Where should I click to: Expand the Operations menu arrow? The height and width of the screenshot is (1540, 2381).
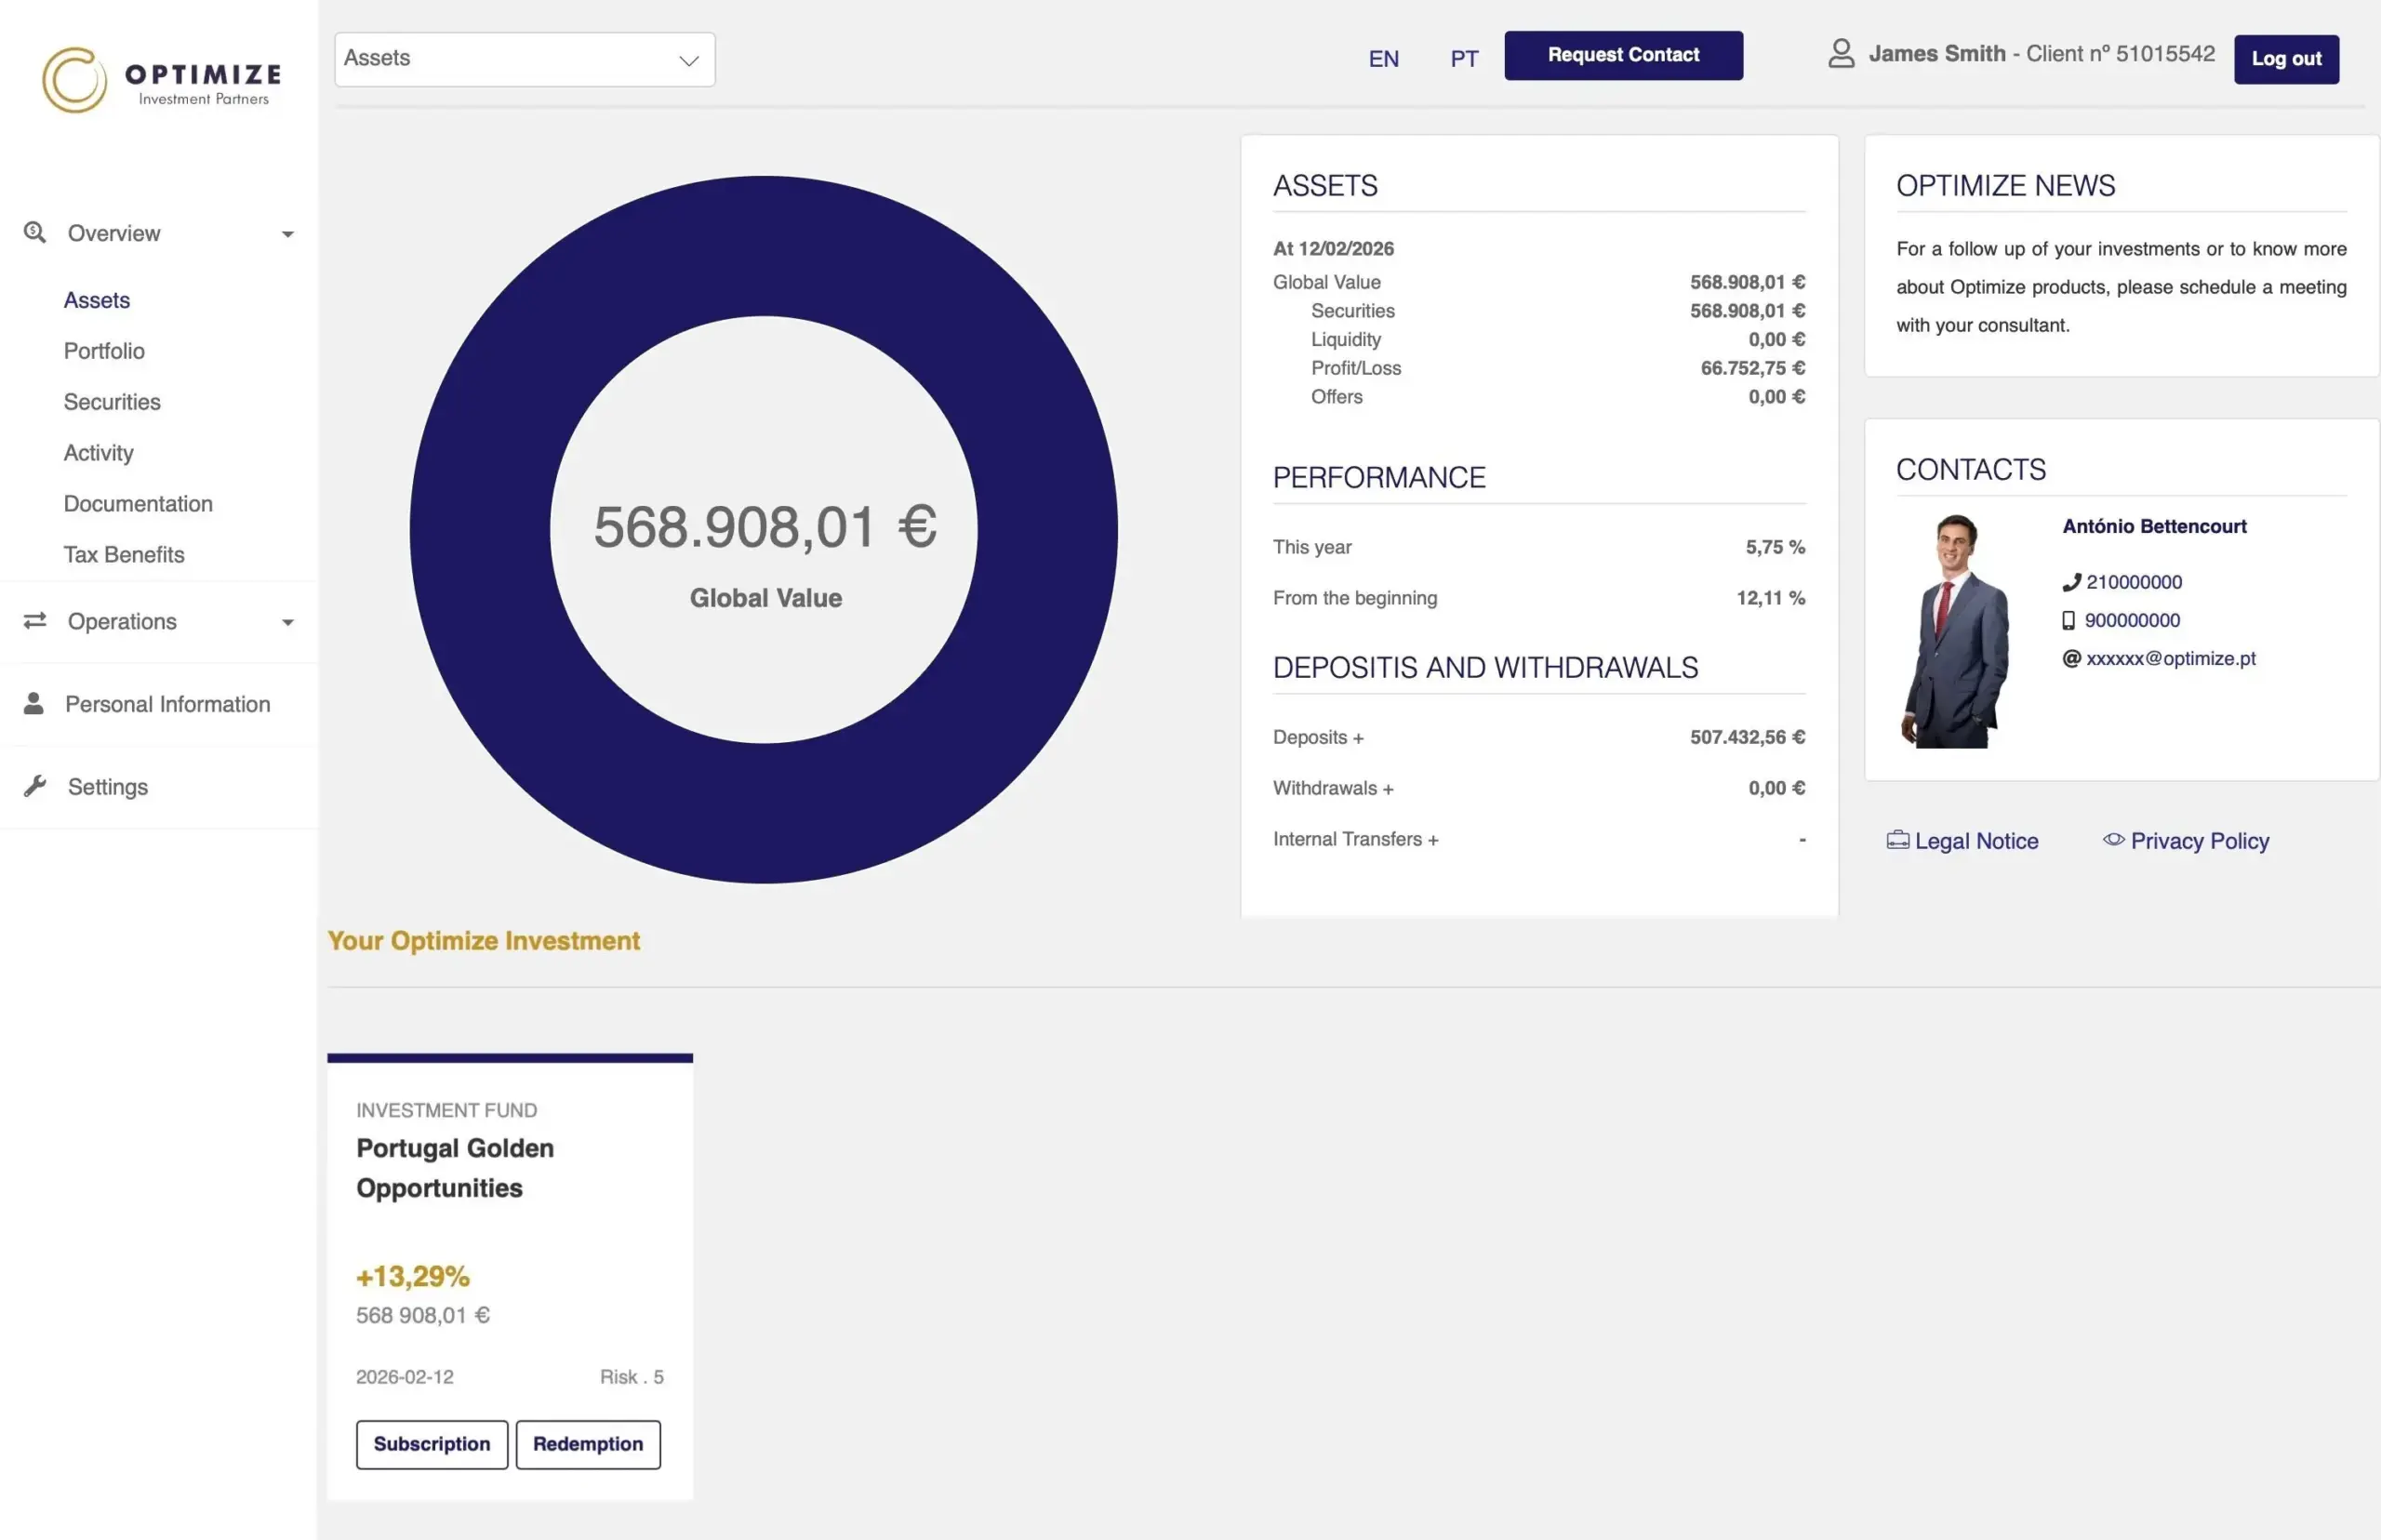288,622
